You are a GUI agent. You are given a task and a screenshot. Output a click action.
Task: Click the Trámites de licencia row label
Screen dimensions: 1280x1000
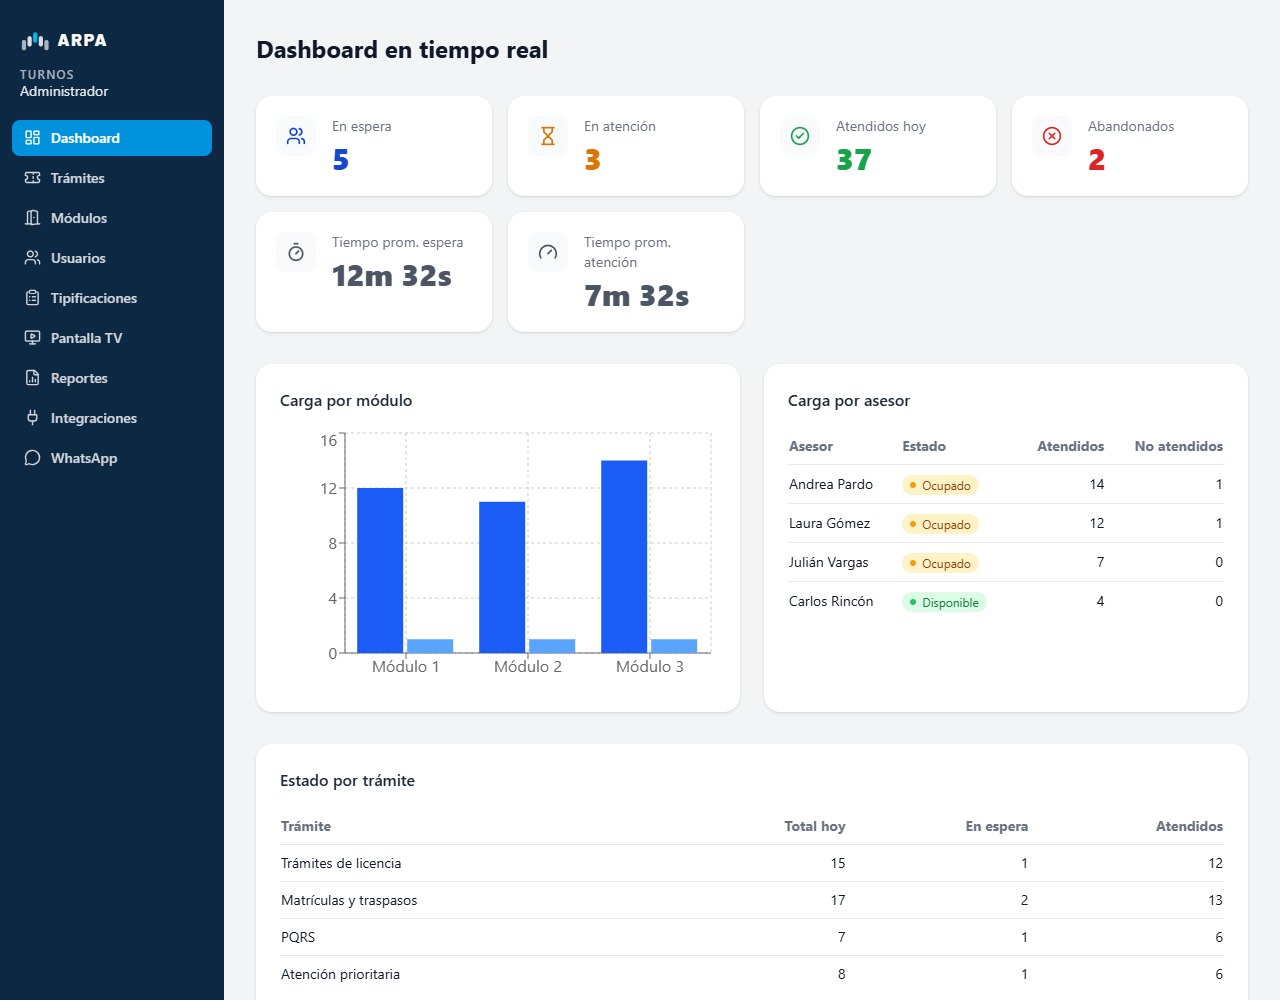pos(341,863)
